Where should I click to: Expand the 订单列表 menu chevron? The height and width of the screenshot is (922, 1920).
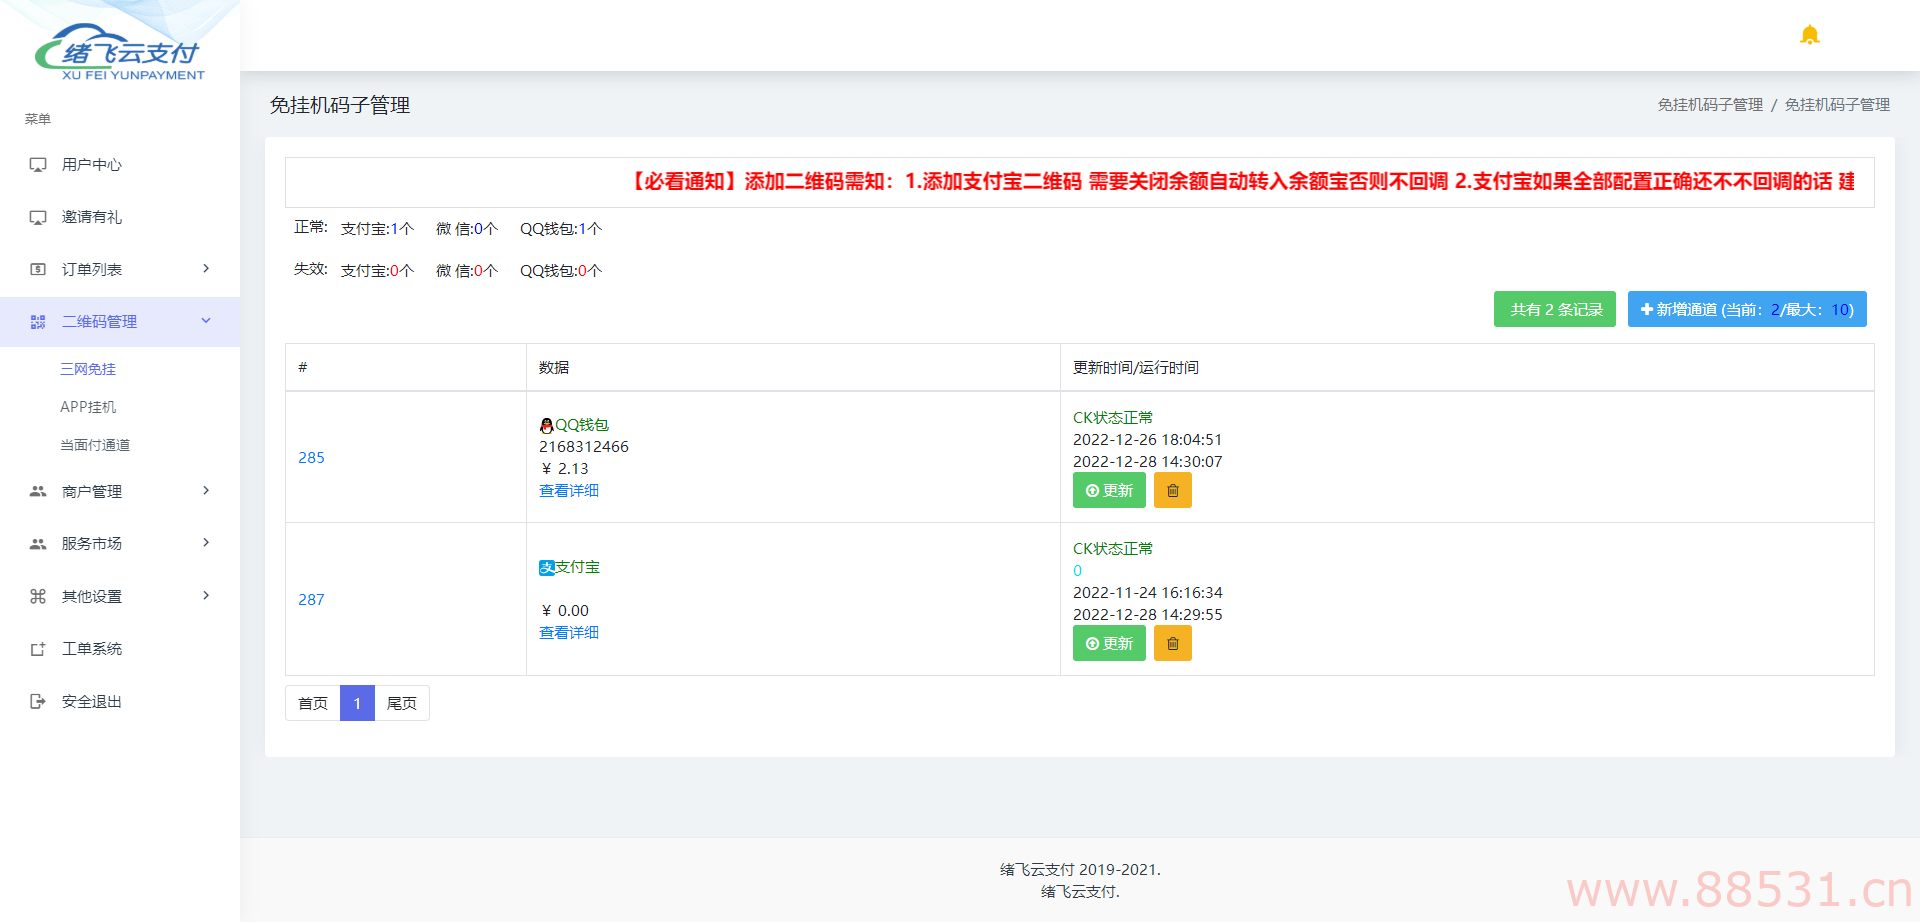pyautogui.click(x=206, y=268)
